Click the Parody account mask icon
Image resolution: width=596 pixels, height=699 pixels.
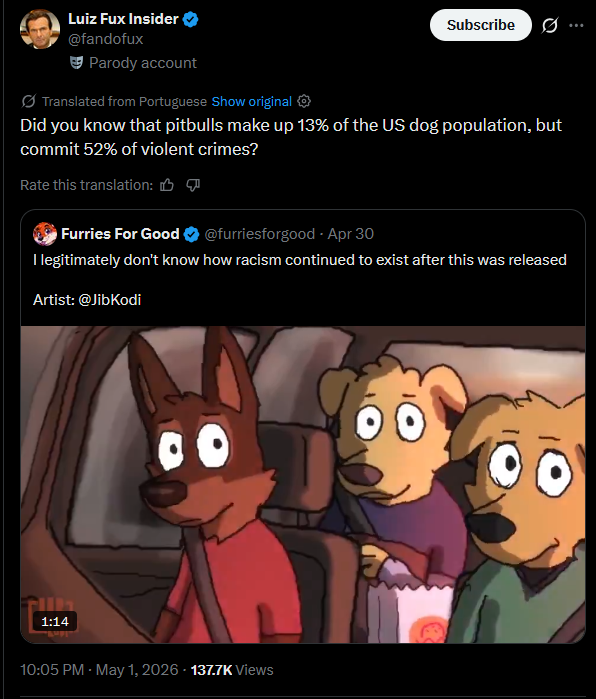pos(77,63)
